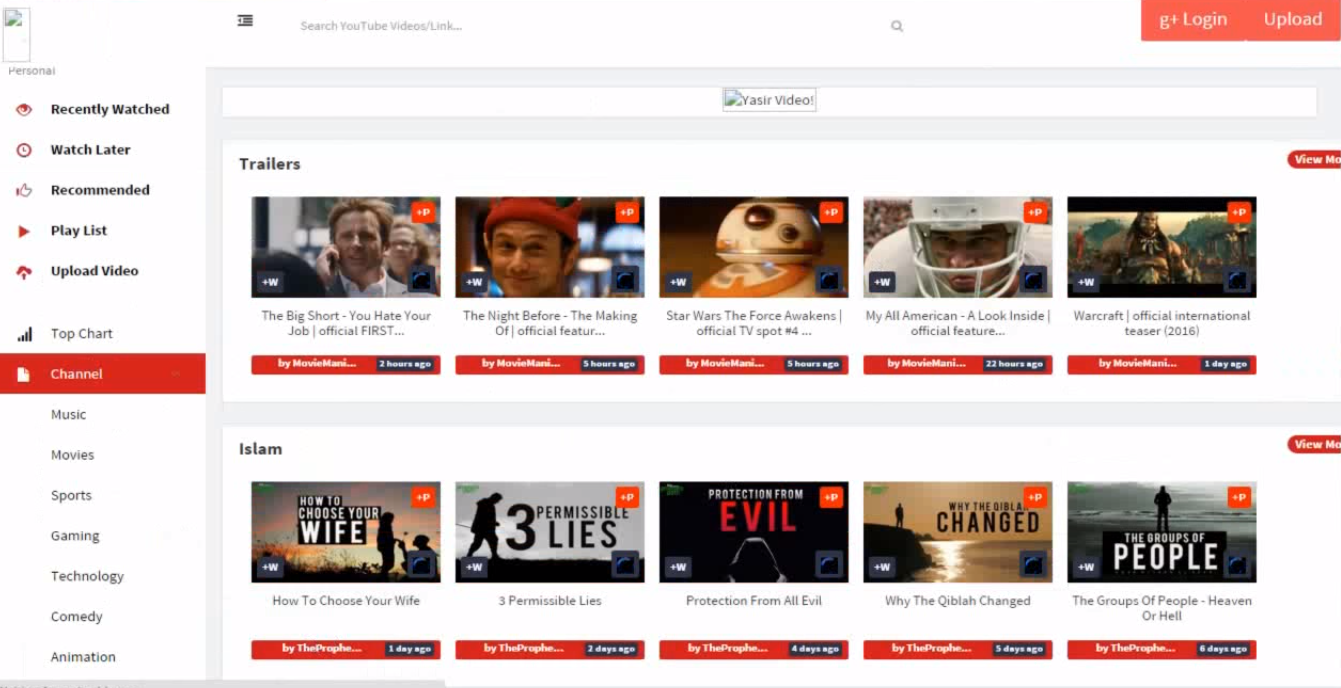Click the thumbs-up Recommended icon

24,190
